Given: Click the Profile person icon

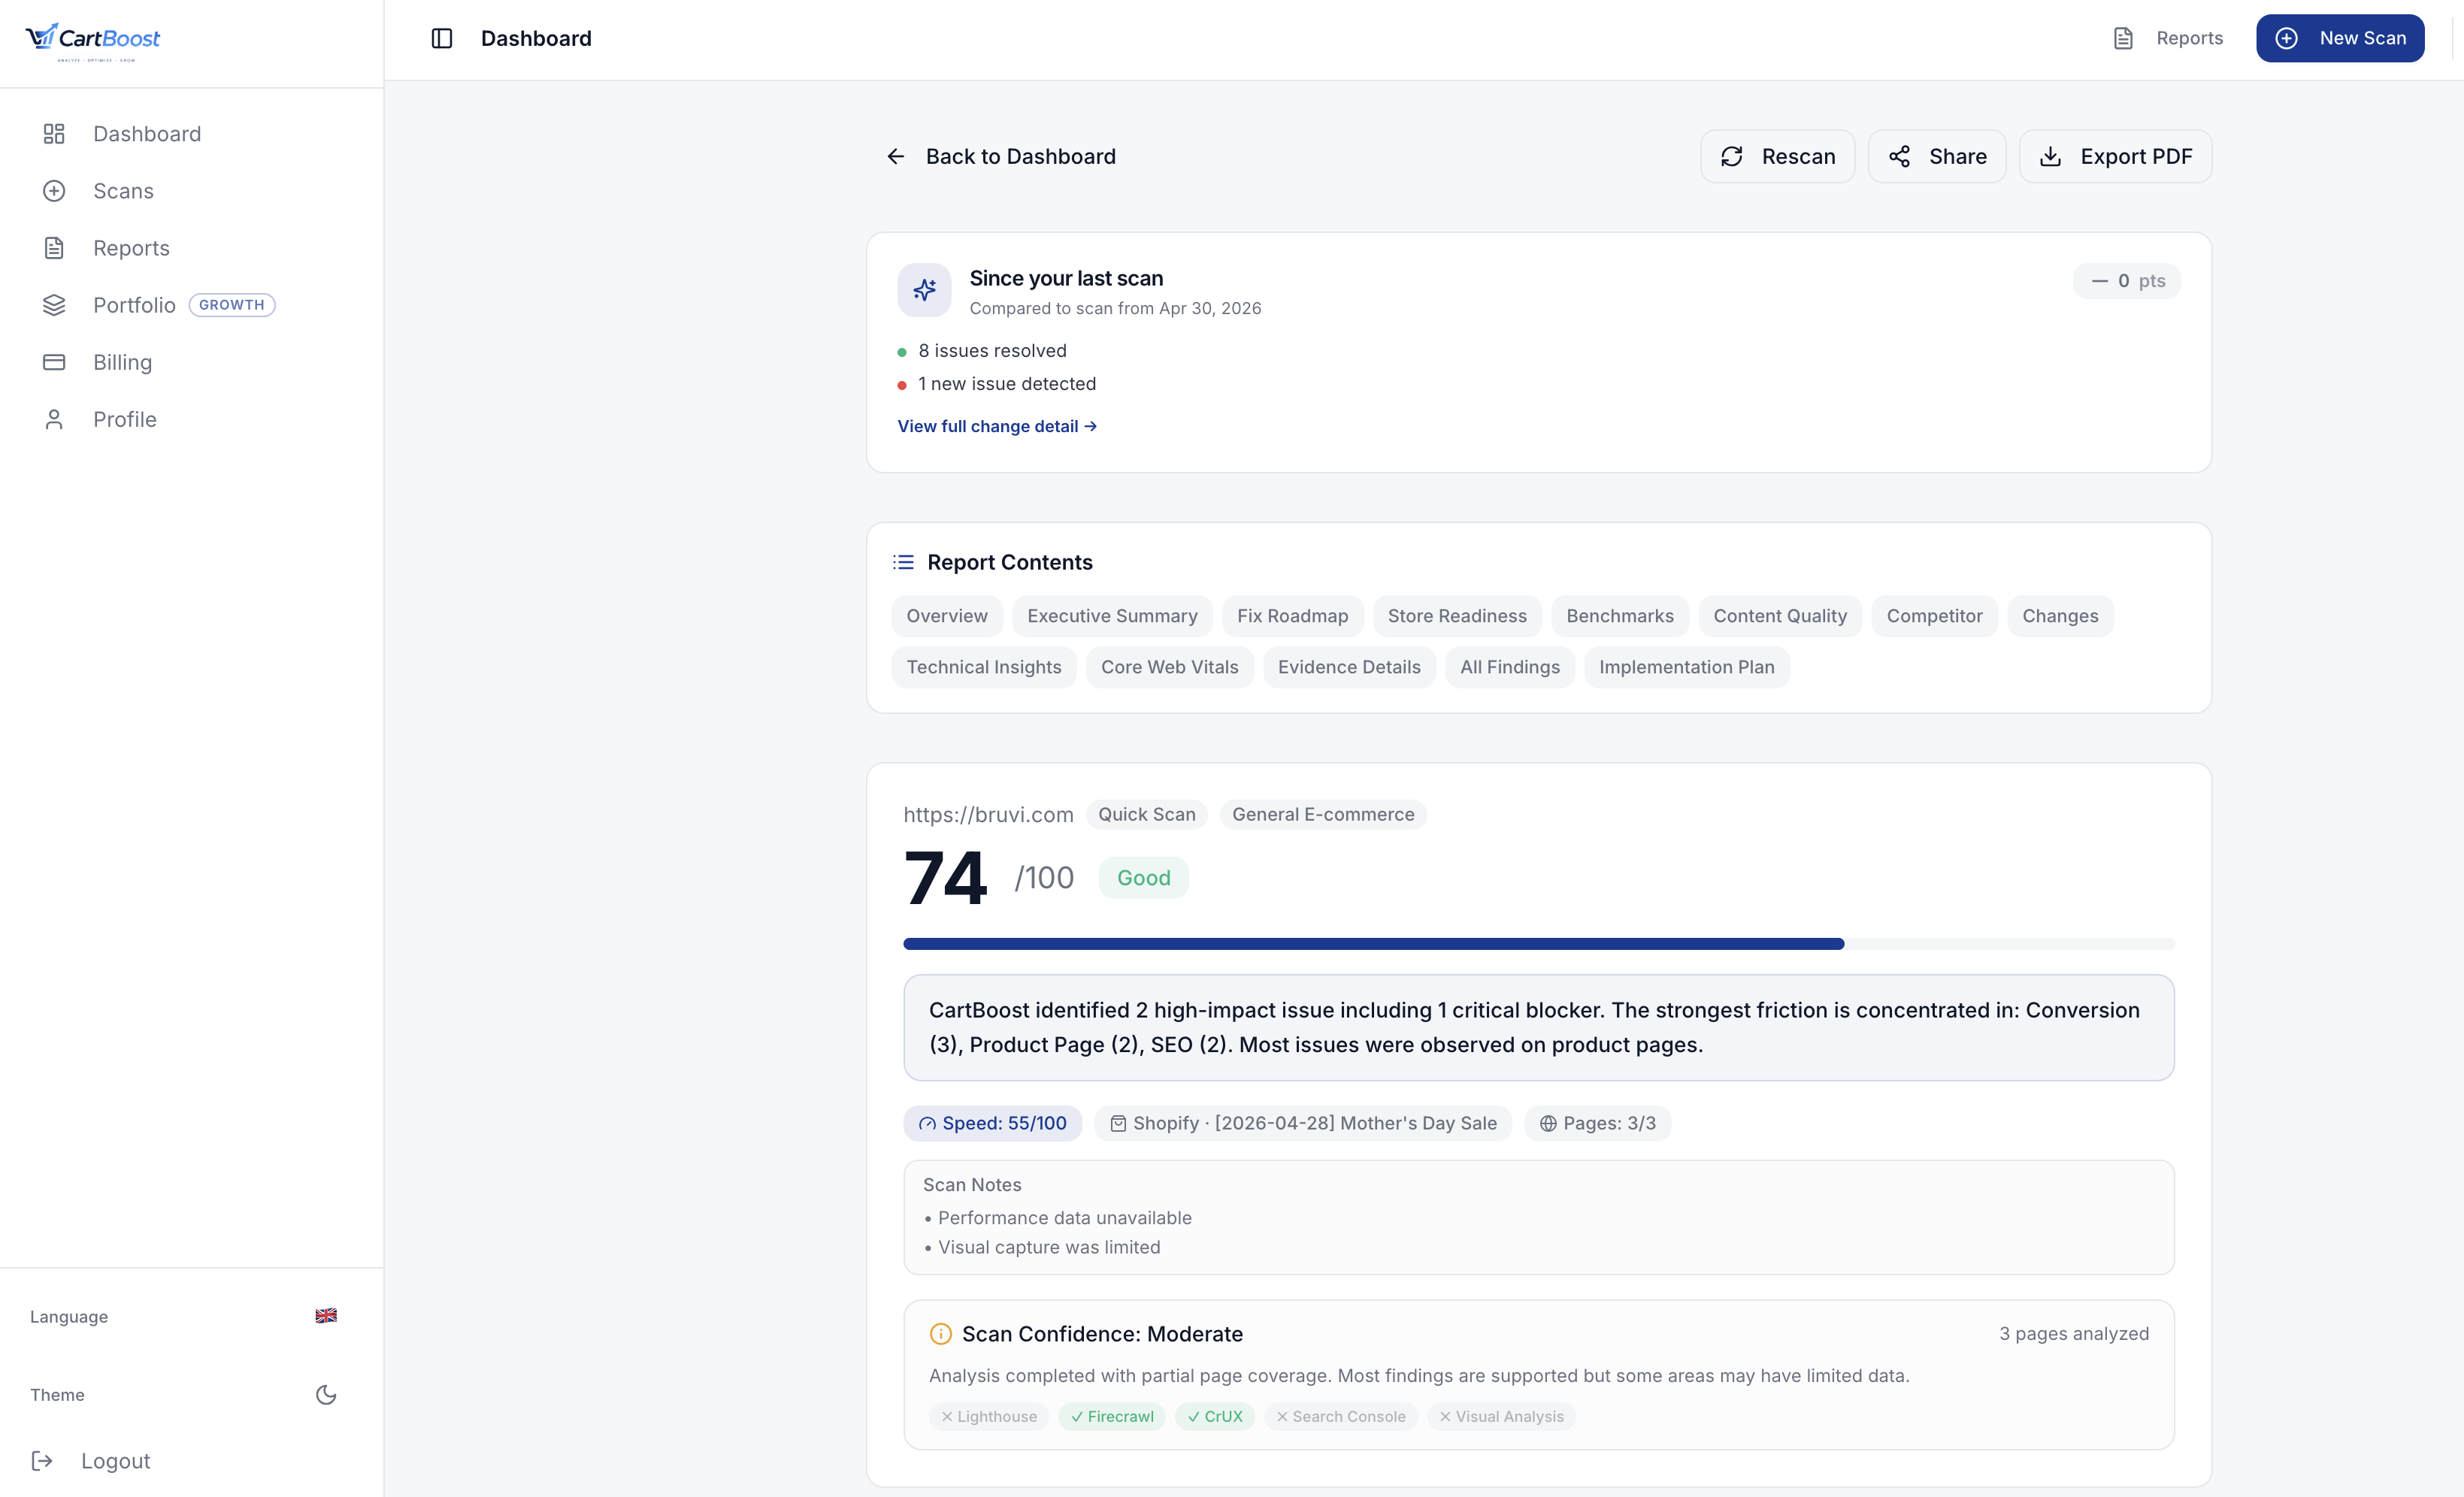Looking at the screenshot, I should (x=54, y=419).
